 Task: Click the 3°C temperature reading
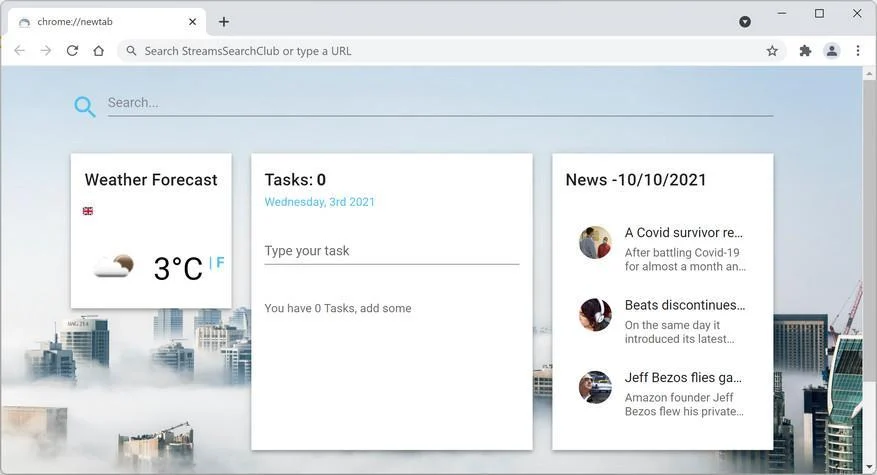click(x=178, y=269)
